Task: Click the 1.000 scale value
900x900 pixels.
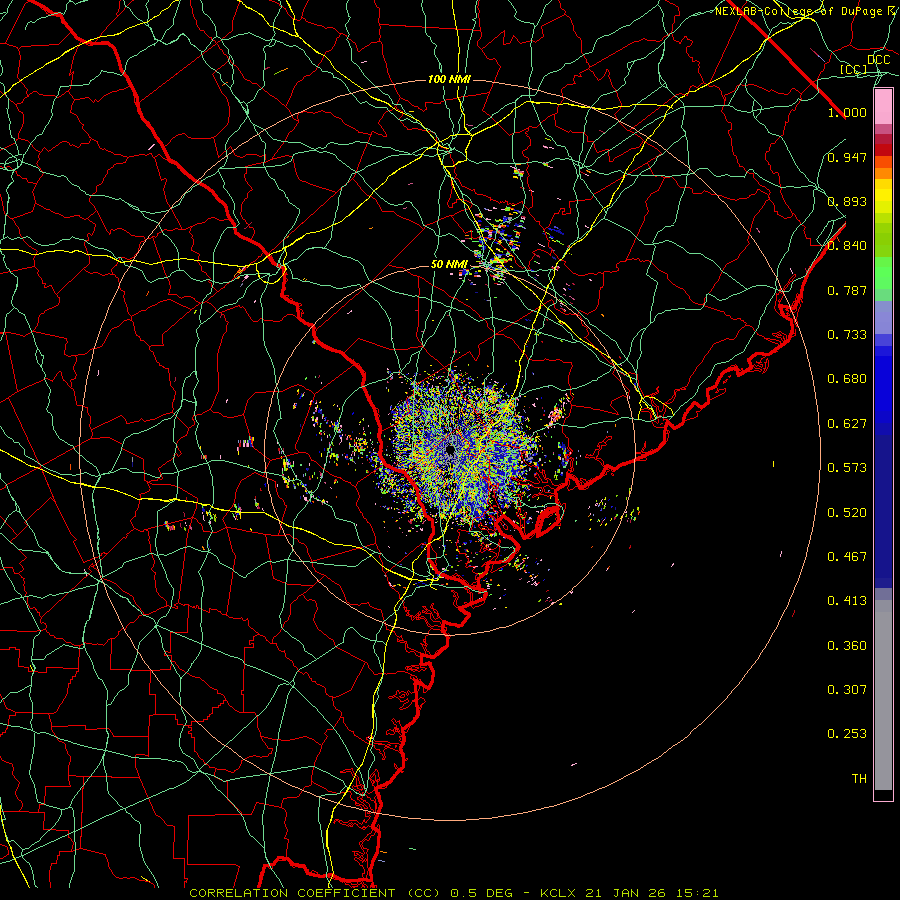Action: 847,112
